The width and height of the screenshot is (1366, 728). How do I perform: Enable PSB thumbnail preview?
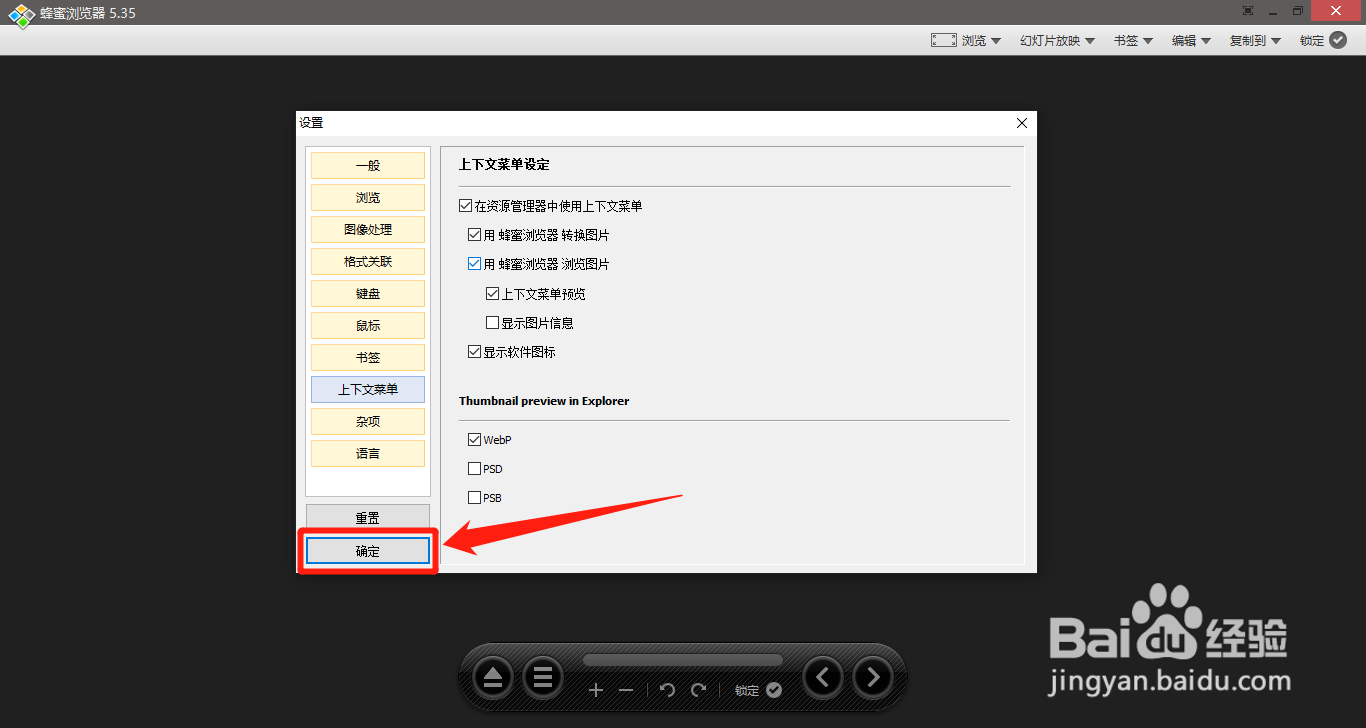click(474, 498)
